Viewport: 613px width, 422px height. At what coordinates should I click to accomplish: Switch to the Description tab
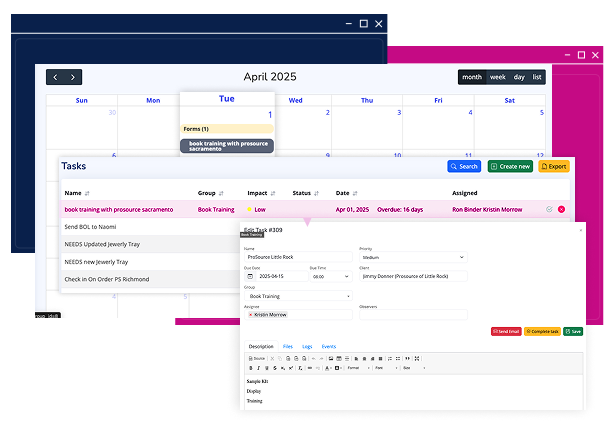click(261, 347)
